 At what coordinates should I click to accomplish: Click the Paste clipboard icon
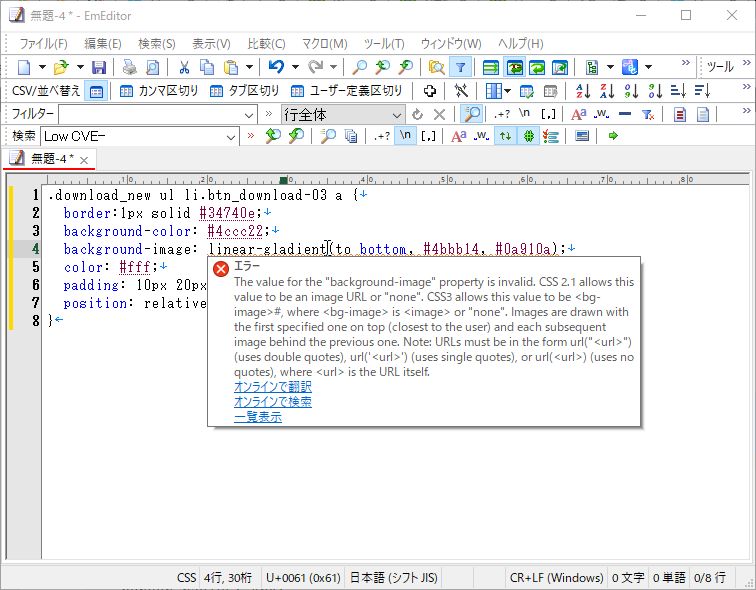231,67
